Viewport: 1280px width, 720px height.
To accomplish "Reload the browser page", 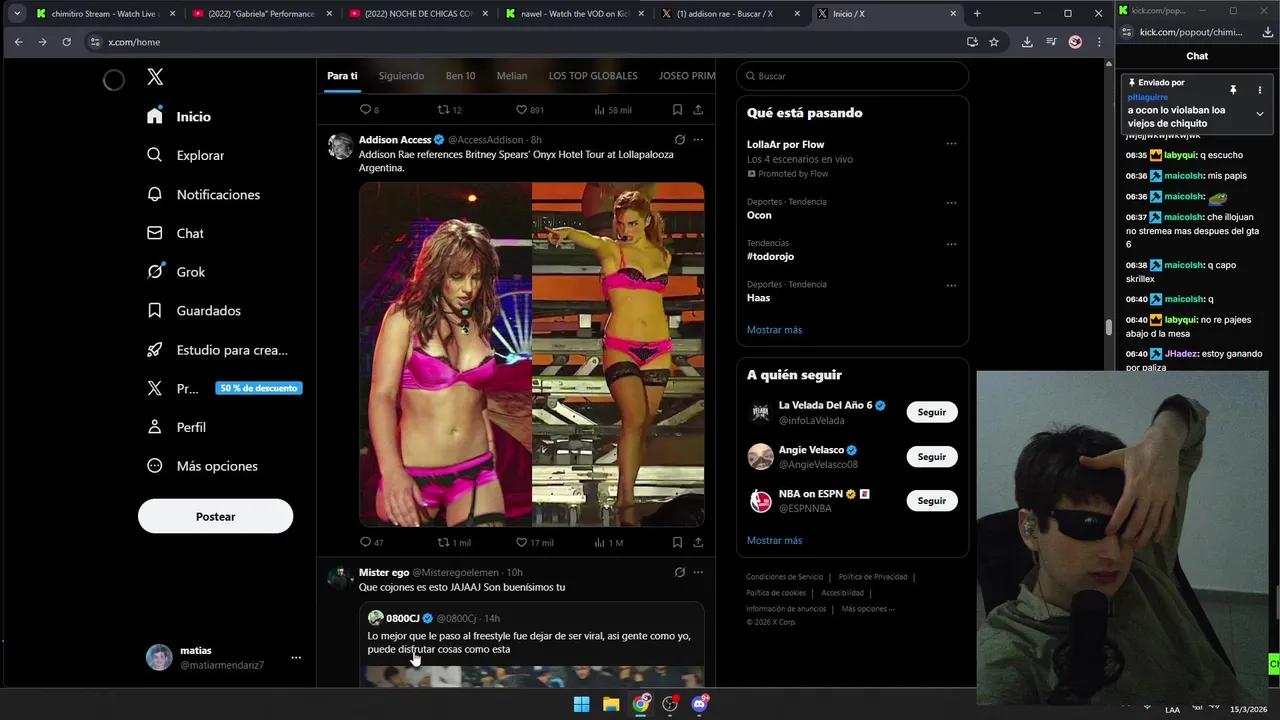I will click(66, 42).
